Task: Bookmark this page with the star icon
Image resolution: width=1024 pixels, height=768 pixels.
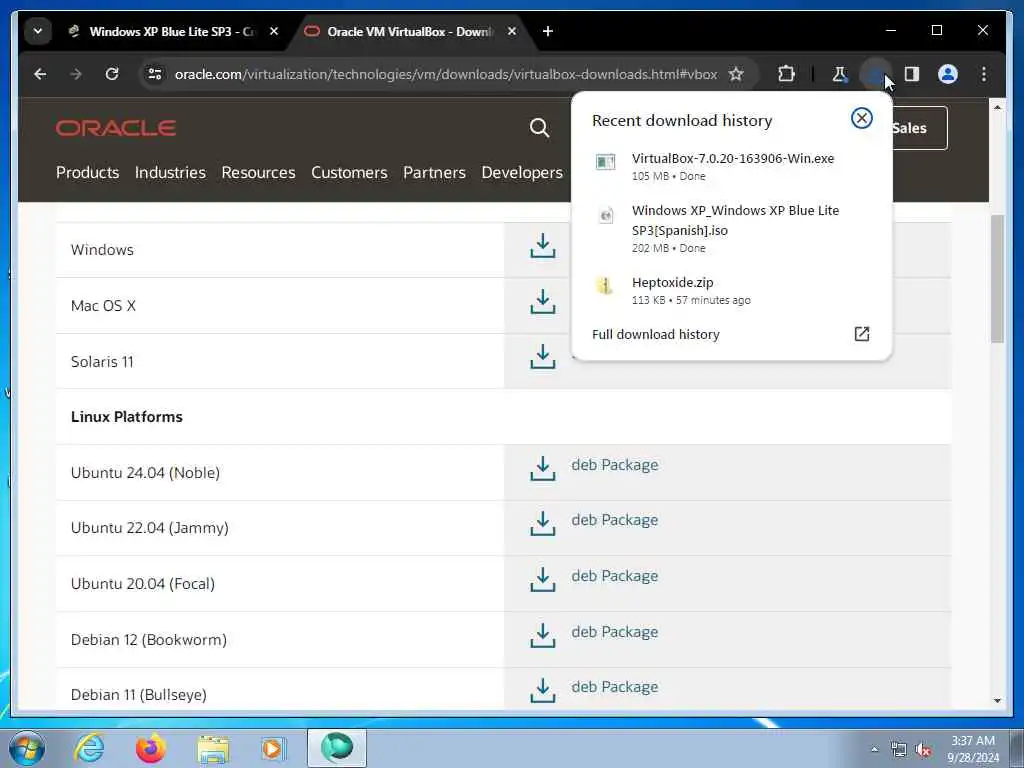Action: click(736, 74)
